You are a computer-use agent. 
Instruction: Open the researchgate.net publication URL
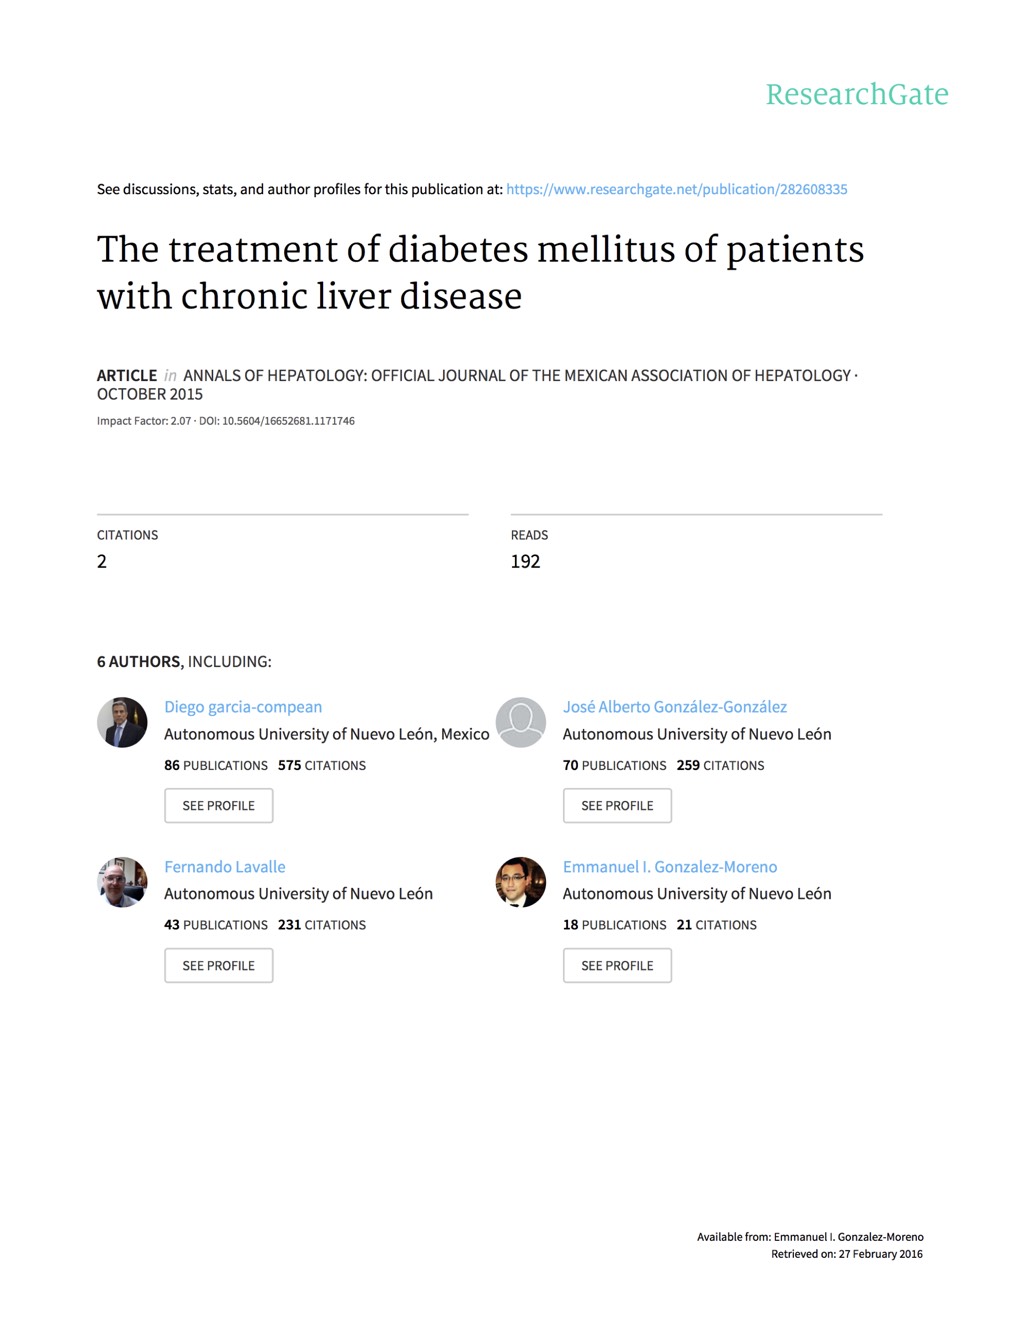[677, 189]
